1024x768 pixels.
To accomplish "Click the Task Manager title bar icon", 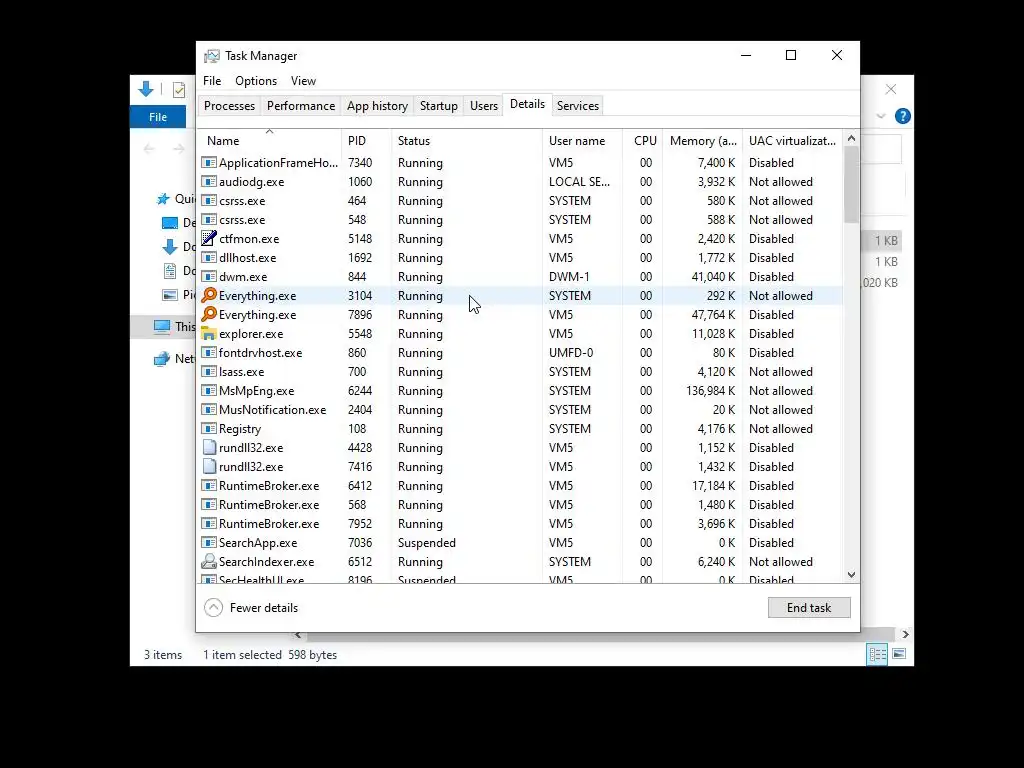I will click(212, 56).
